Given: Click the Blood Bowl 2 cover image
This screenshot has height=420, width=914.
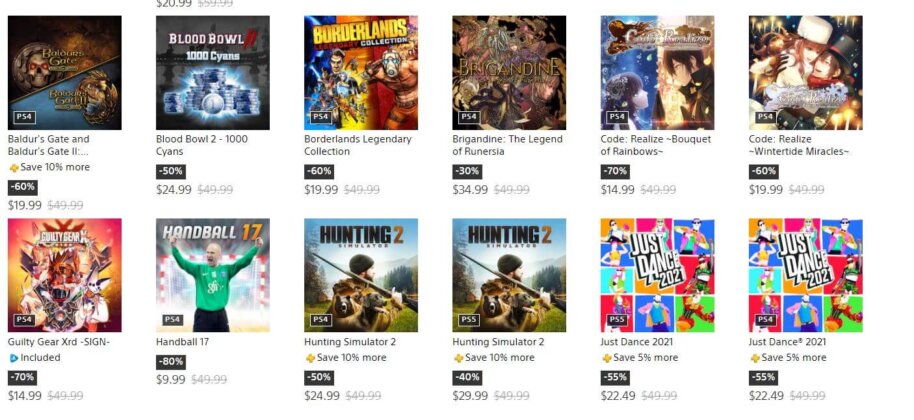Looking at the screenshot, I should [212, 73].
